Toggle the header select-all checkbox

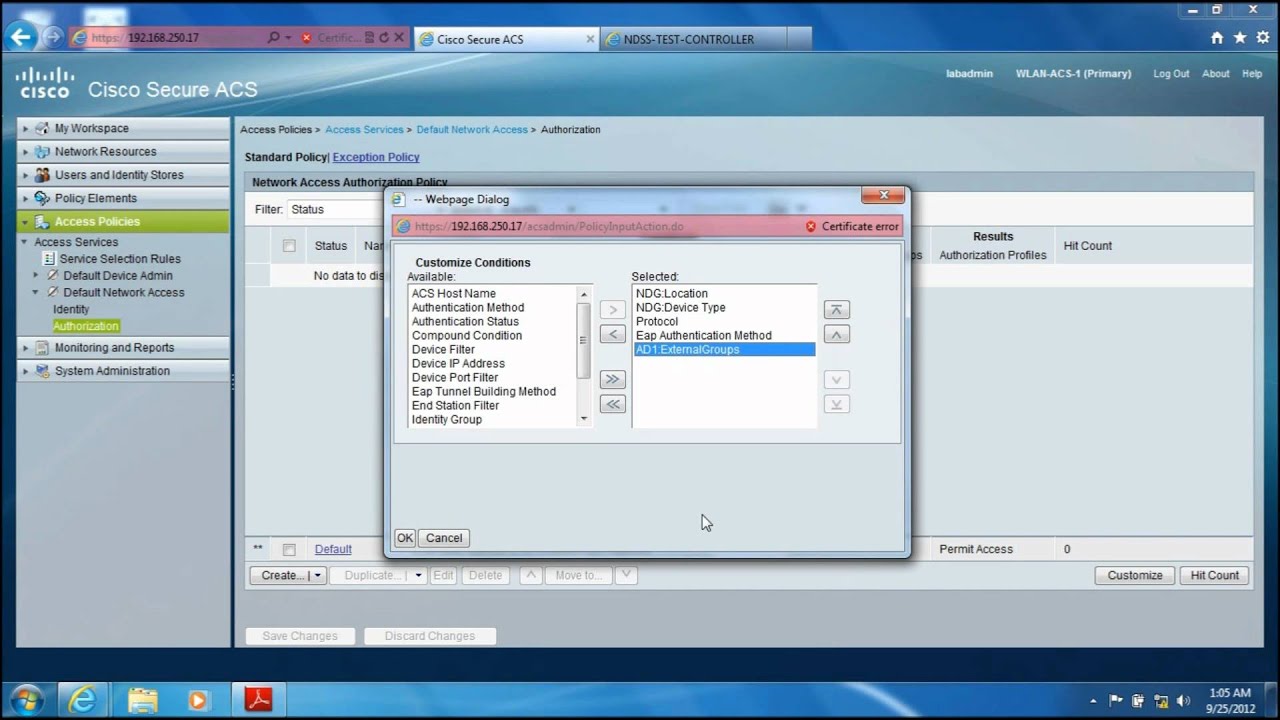289,246
